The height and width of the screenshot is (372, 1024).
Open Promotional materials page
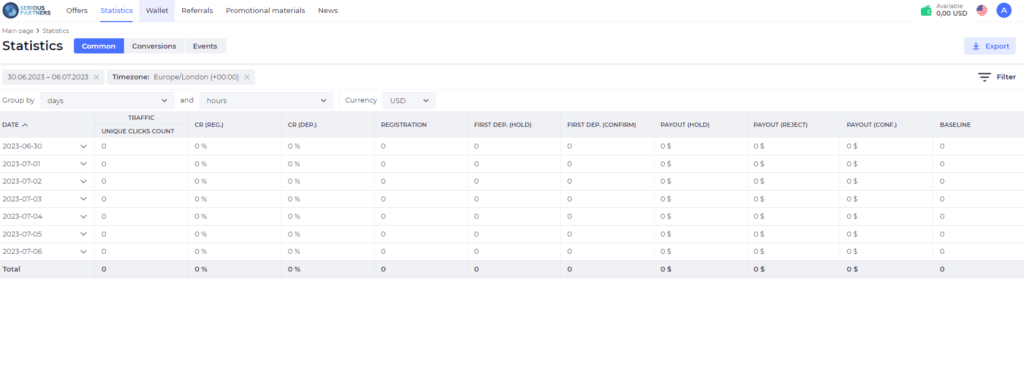(x=265, y=10)
